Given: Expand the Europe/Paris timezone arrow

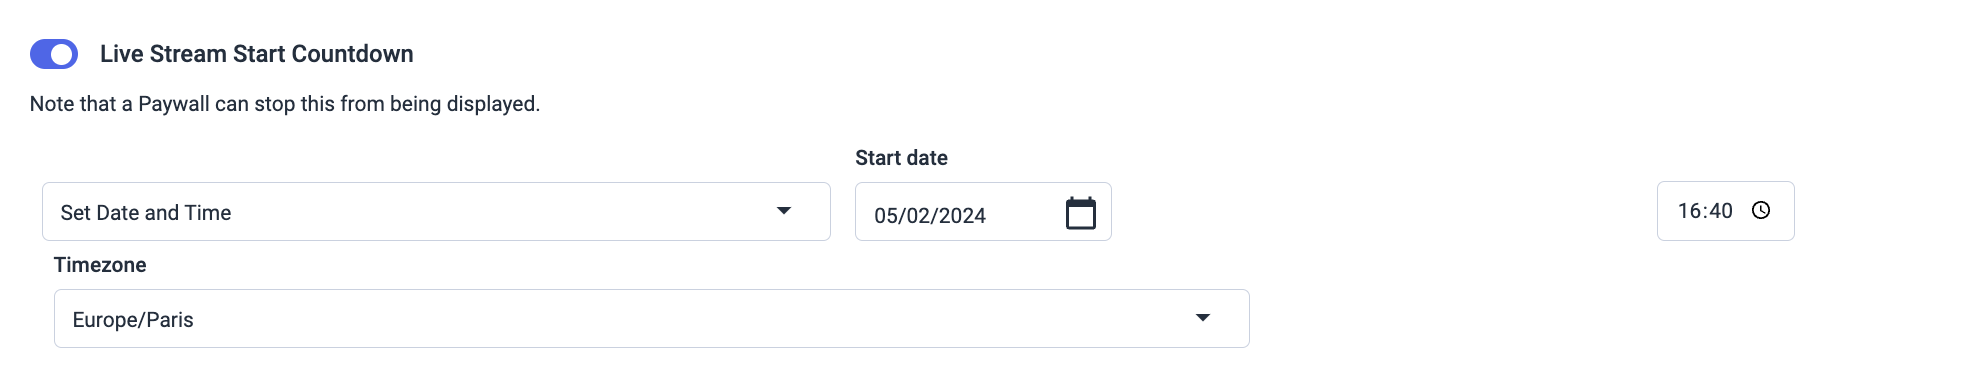Looking at the screenshot, I should [x=1203, y=318].
